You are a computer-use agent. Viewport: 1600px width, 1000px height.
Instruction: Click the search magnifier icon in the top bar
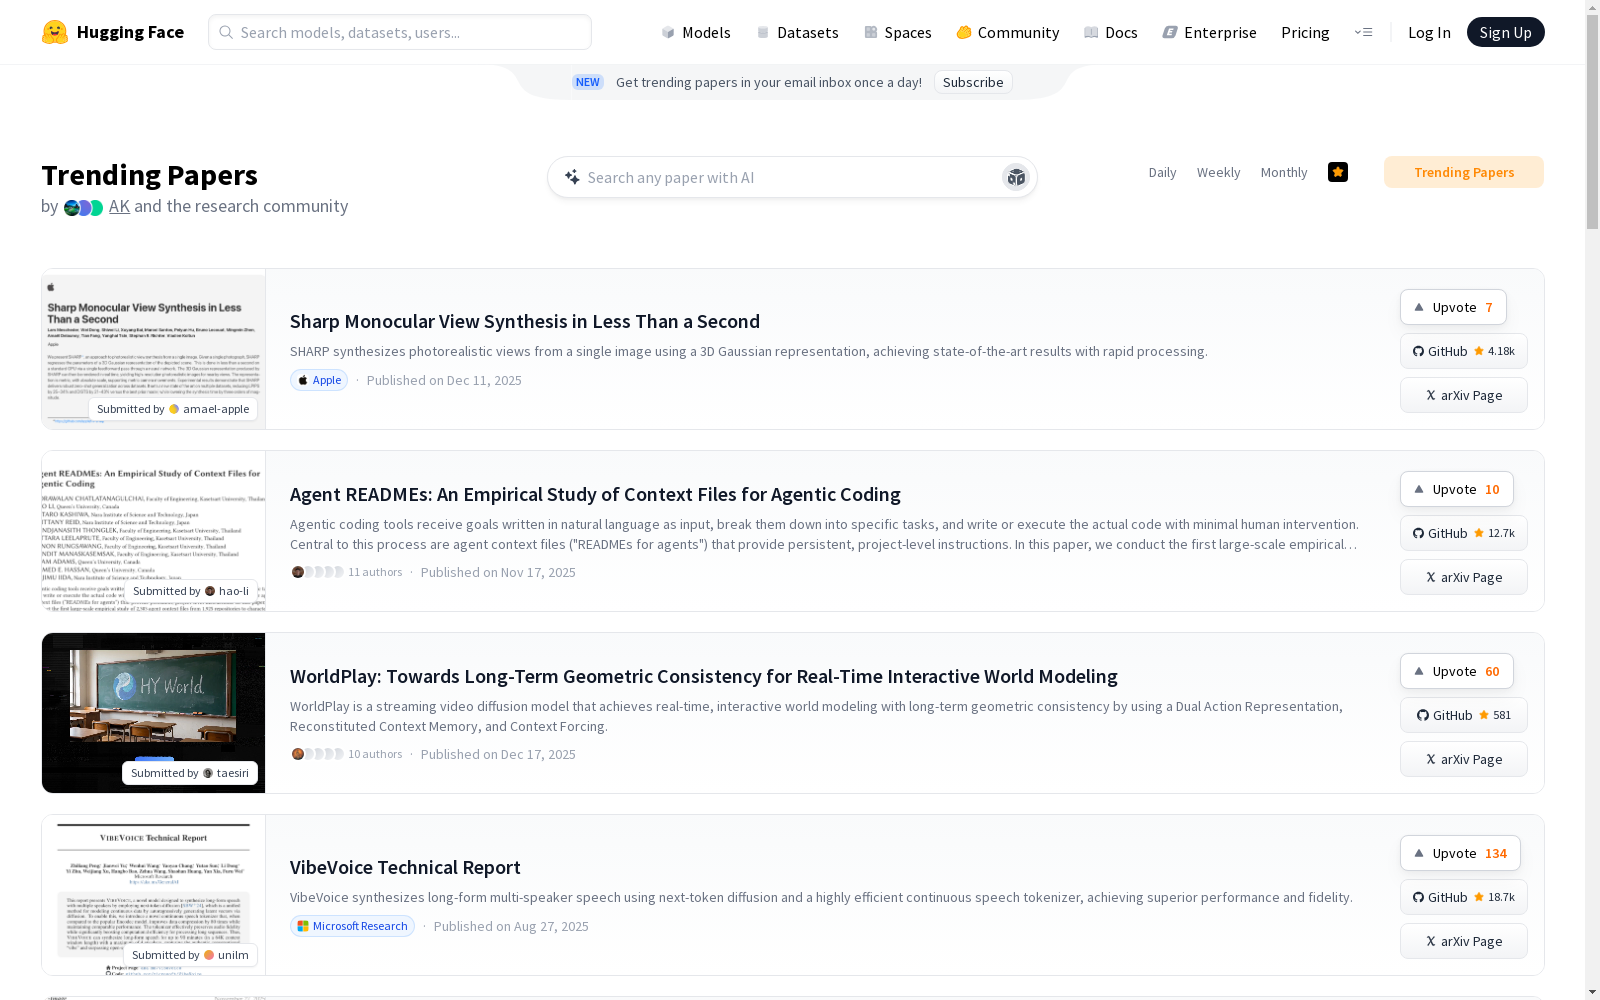click(x=226, y=32)
